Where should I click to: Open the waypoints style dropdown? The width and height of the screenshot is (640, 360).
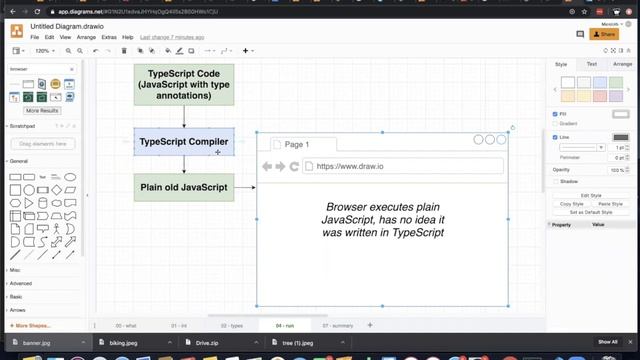coord(226,51)
